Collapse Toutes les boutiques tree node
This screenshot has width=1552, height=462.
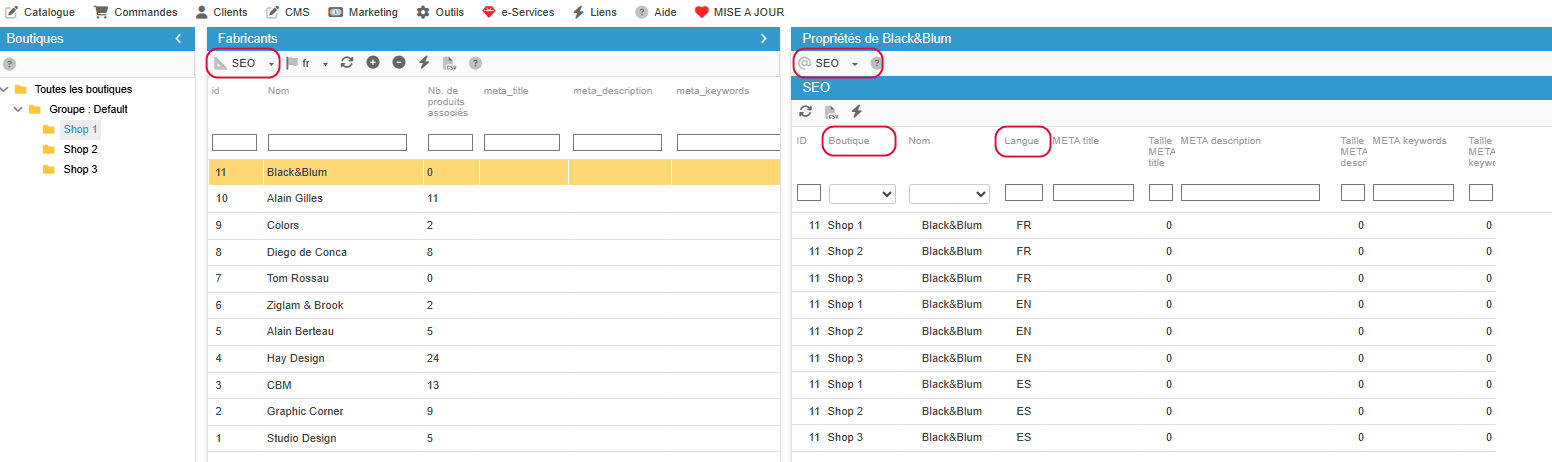pyautogui.click(x=6, y=89)
